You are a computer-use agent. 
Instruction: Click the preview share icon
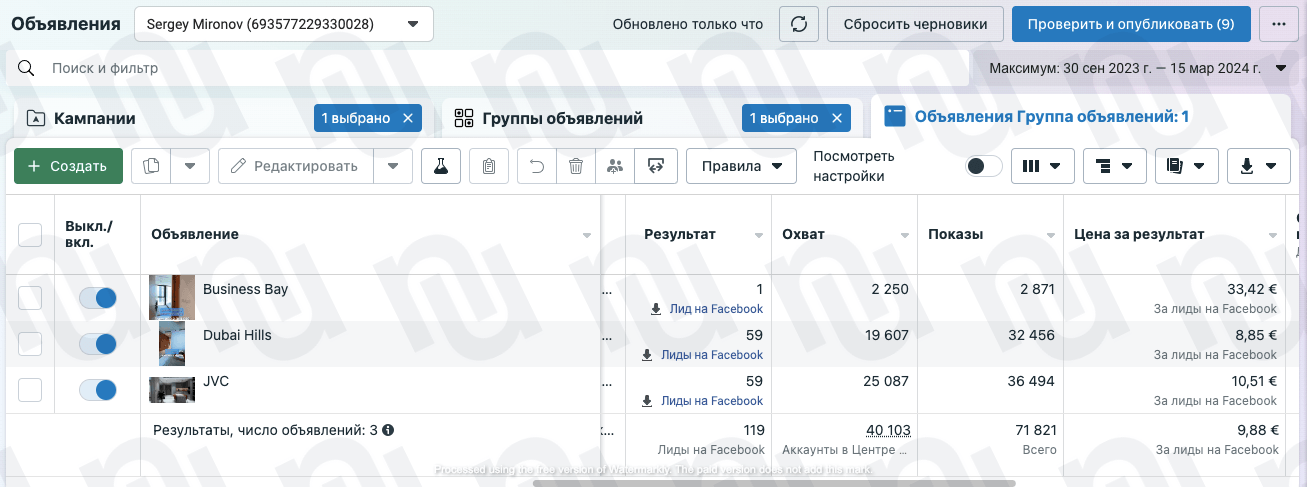click(x=656, y=166)
